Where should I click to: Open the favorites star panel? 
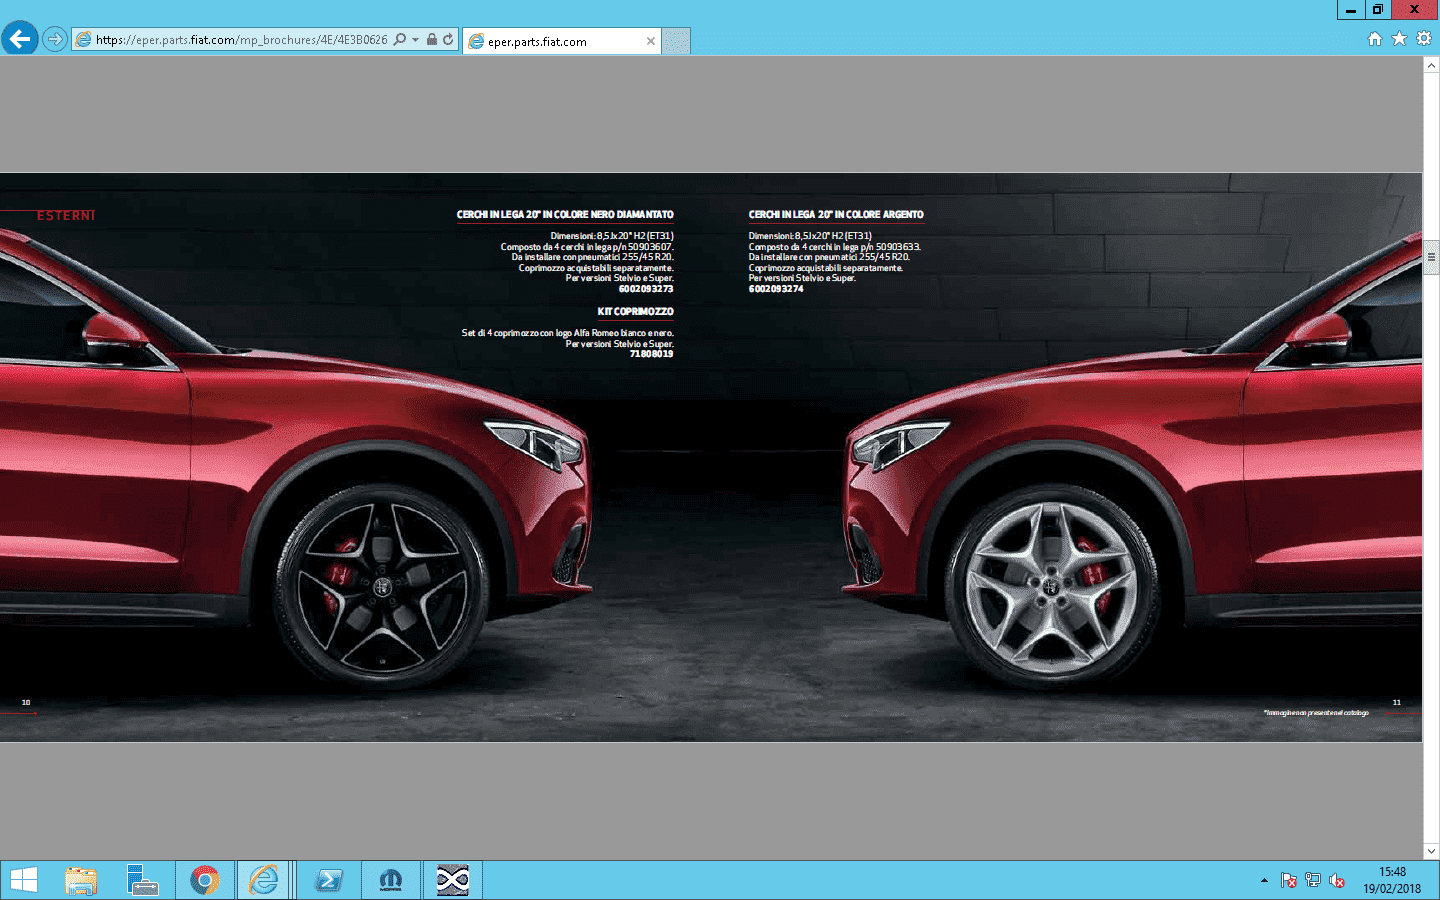tap(1399, 38)
